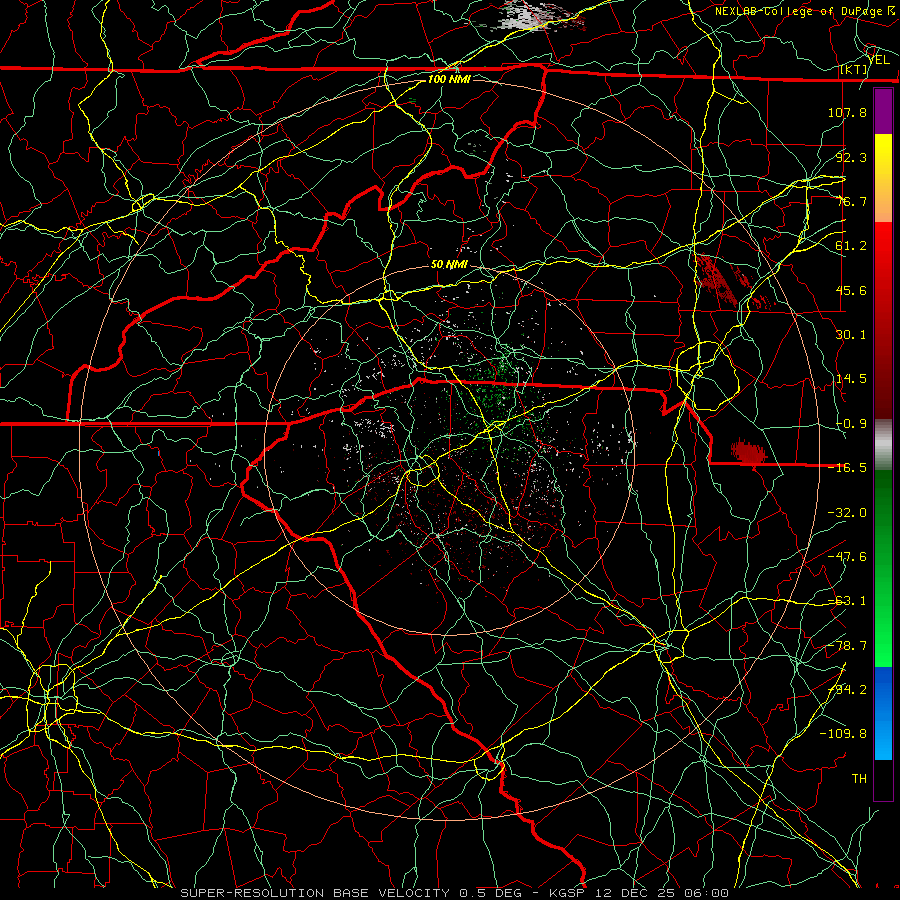Click the 14.5 scale value
Viewport: 900px width, 900px height.
851,379
